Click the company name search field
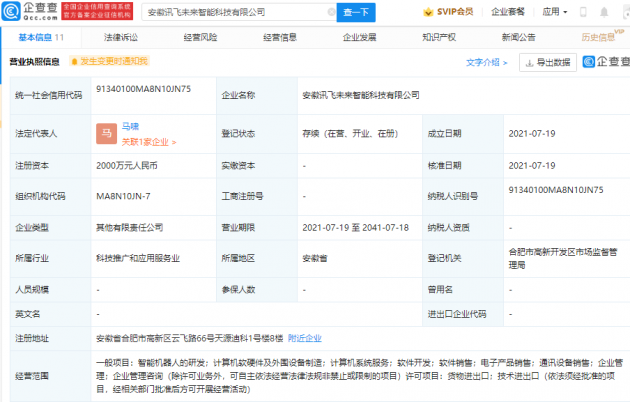 click(x=230, y=12)
